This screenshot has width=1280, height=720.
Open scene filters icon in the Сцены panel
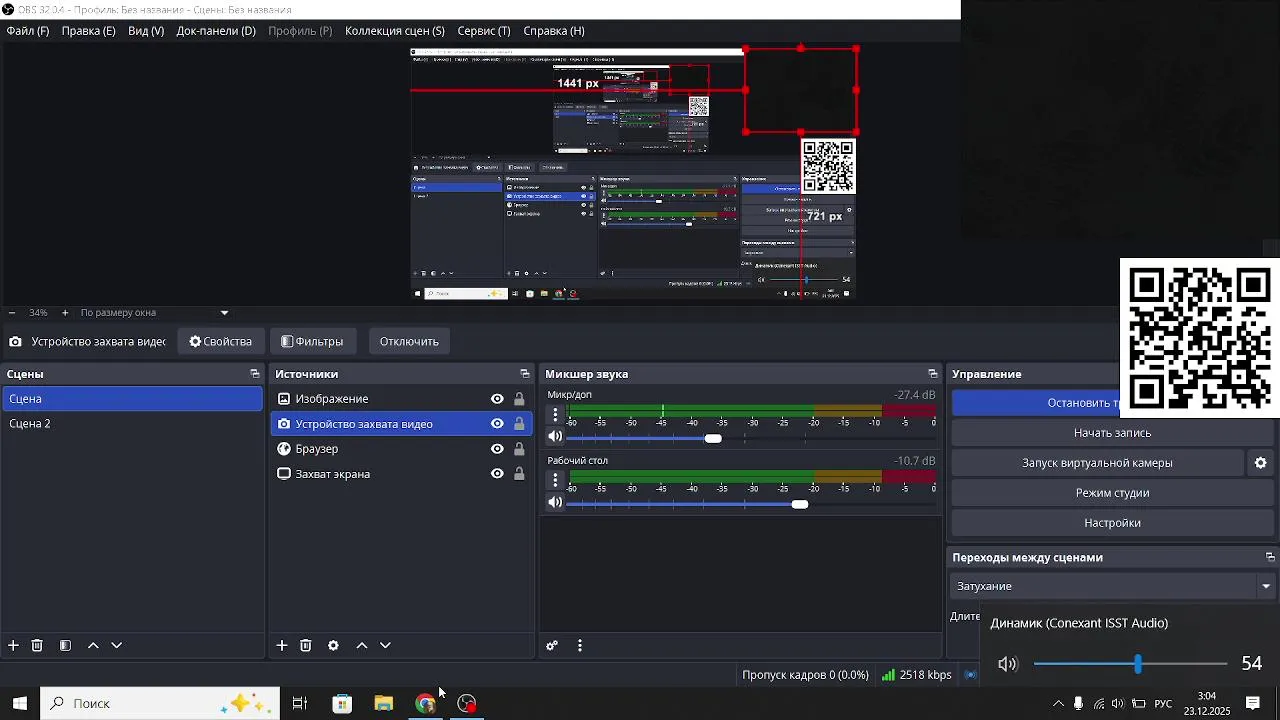coord(65,646)
